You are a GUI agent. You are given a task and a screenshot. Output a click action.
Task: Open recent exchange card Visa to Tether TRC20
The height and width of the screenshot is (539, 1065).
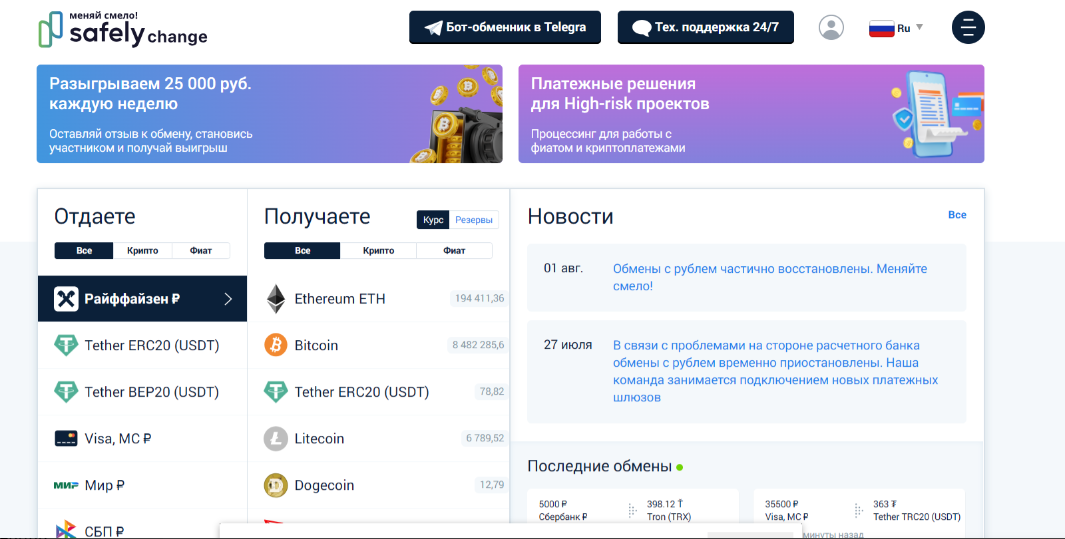tap(859, 513)
